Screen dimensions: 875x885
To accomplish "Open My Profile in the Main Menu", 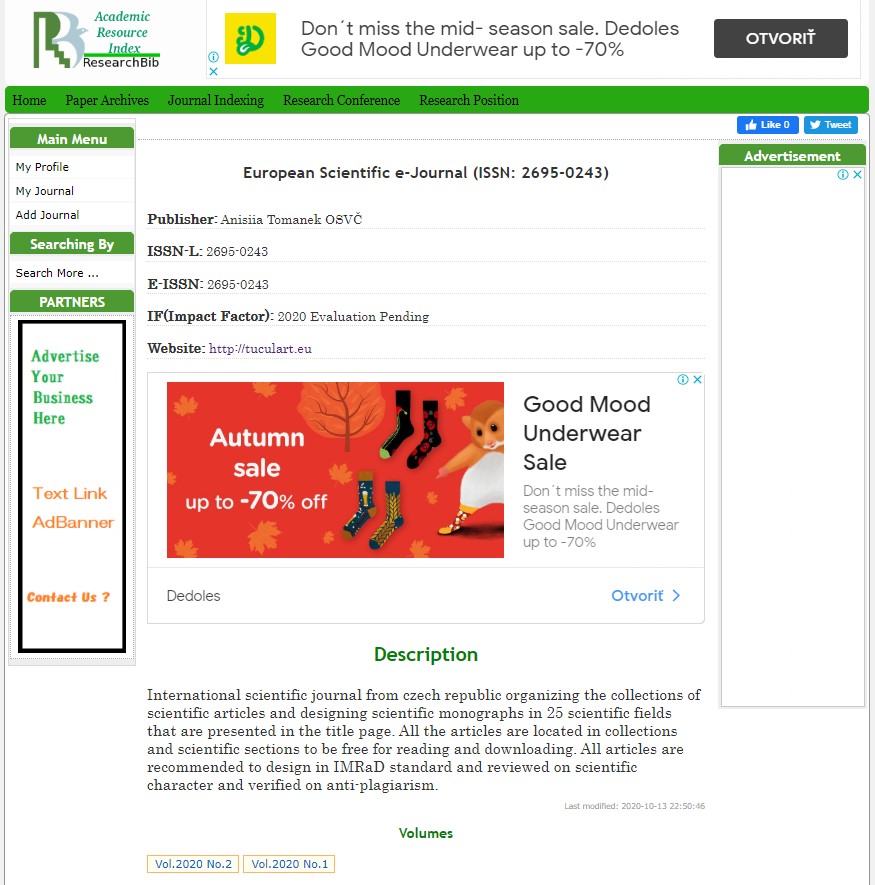I will click(42, 167).
